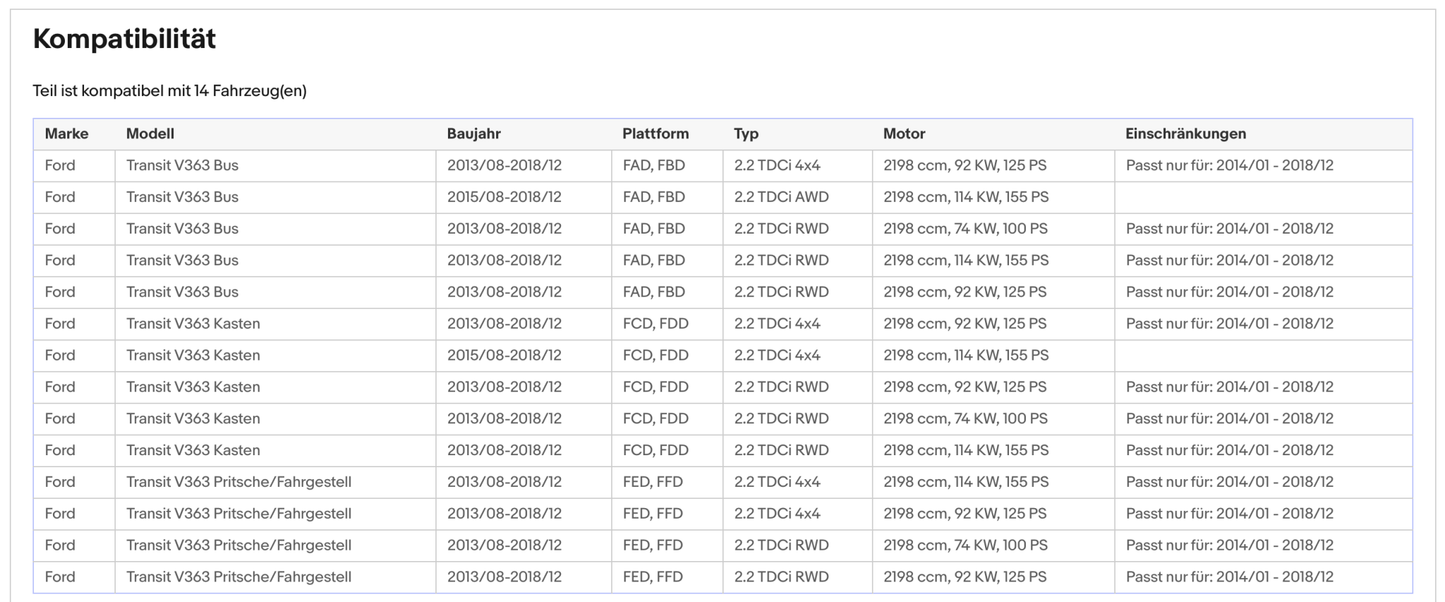
Task: Click the Kompatibilität section heading
Action: tap(124, 39)
